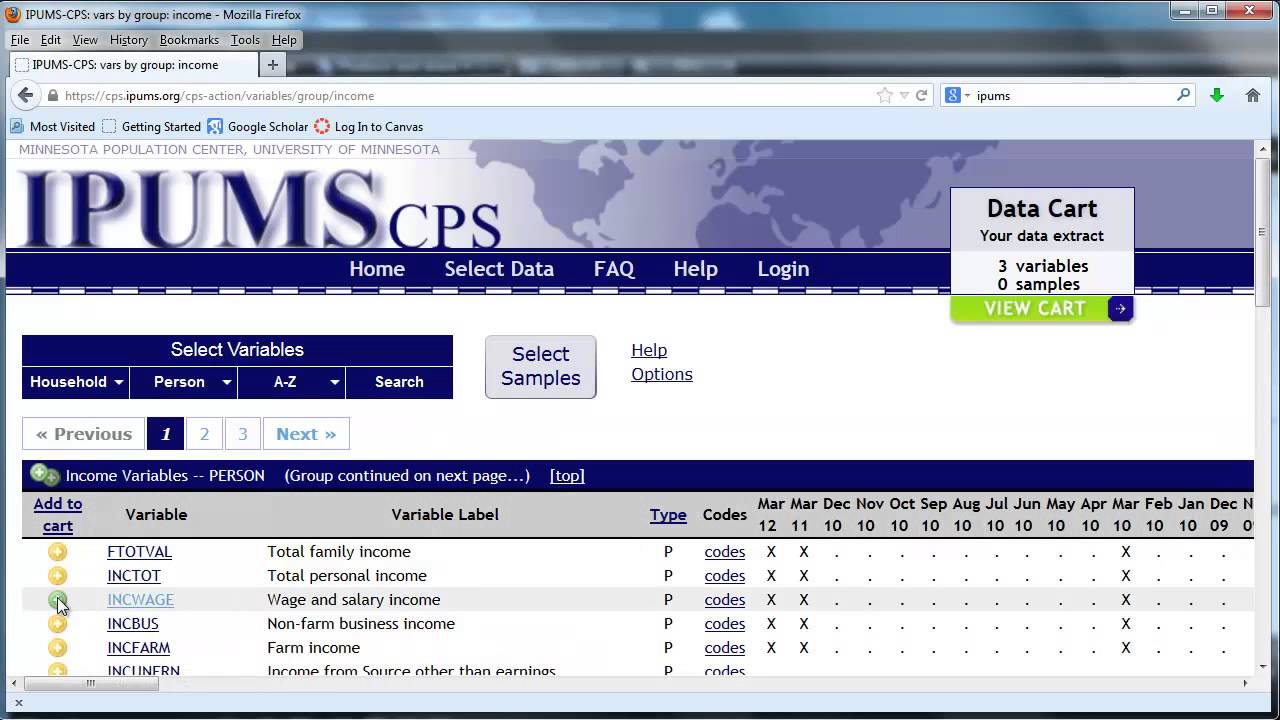
Task: Open INCBUS variable link
Action: (x=133, y=624)
